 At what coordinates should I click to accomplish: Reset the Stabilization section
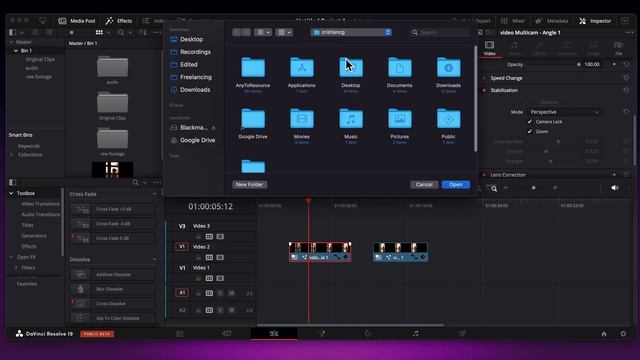tap(627, 90)
